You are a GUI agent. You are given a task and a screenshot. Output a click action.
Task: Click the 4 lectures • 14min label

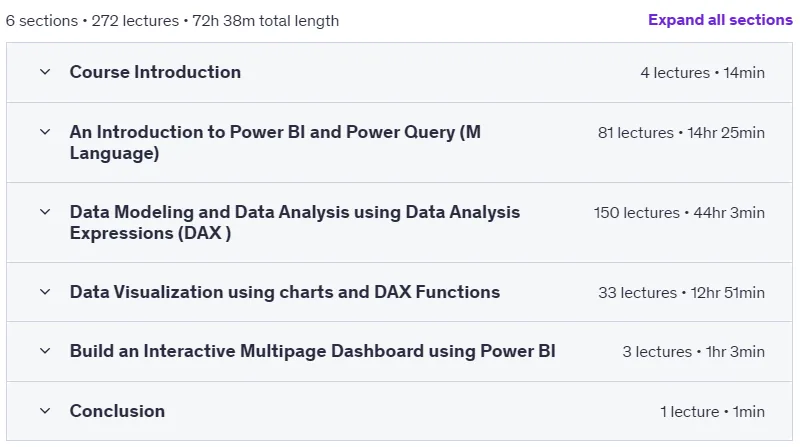coord(703,73)
